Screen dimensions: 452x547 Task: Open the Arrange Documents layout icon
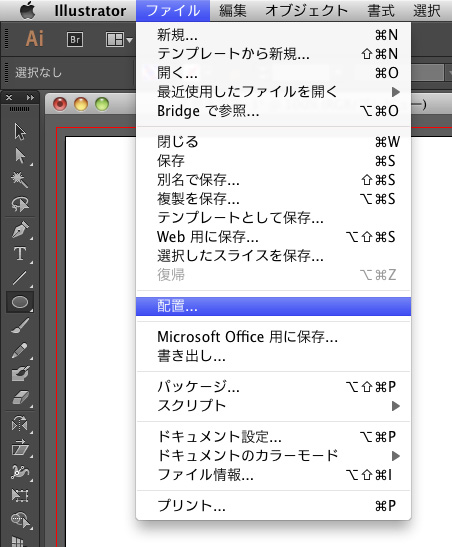click(x=119, y=39)
